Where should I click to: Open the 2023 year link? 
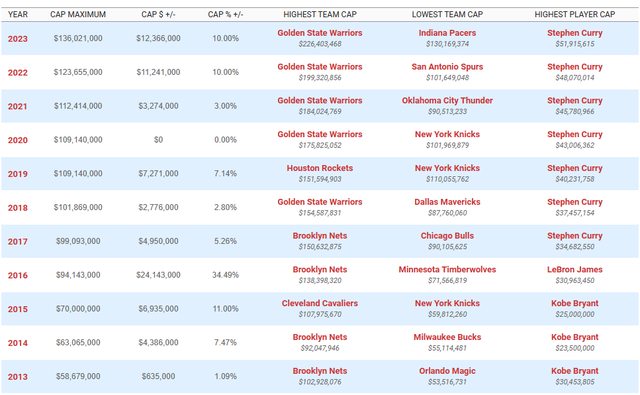(18, 39)
